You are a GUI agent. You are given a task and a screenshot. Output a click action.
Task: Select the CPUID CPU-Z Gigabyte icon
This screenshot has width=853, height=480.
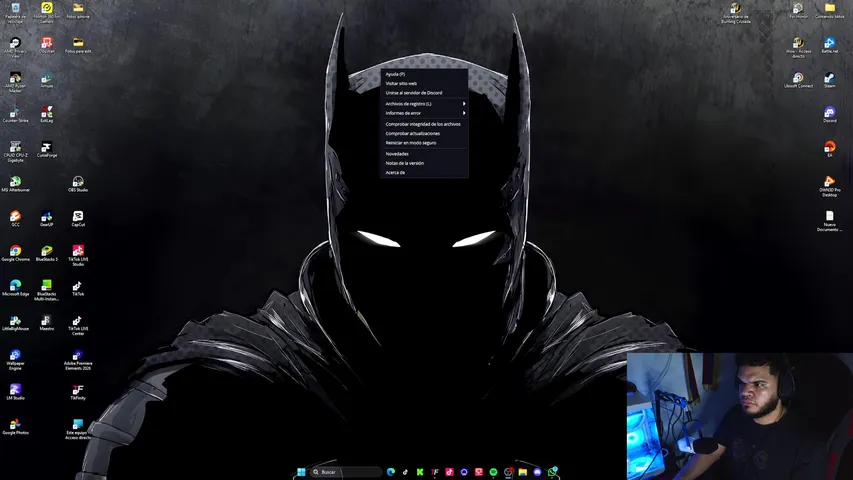coord(15,151)
